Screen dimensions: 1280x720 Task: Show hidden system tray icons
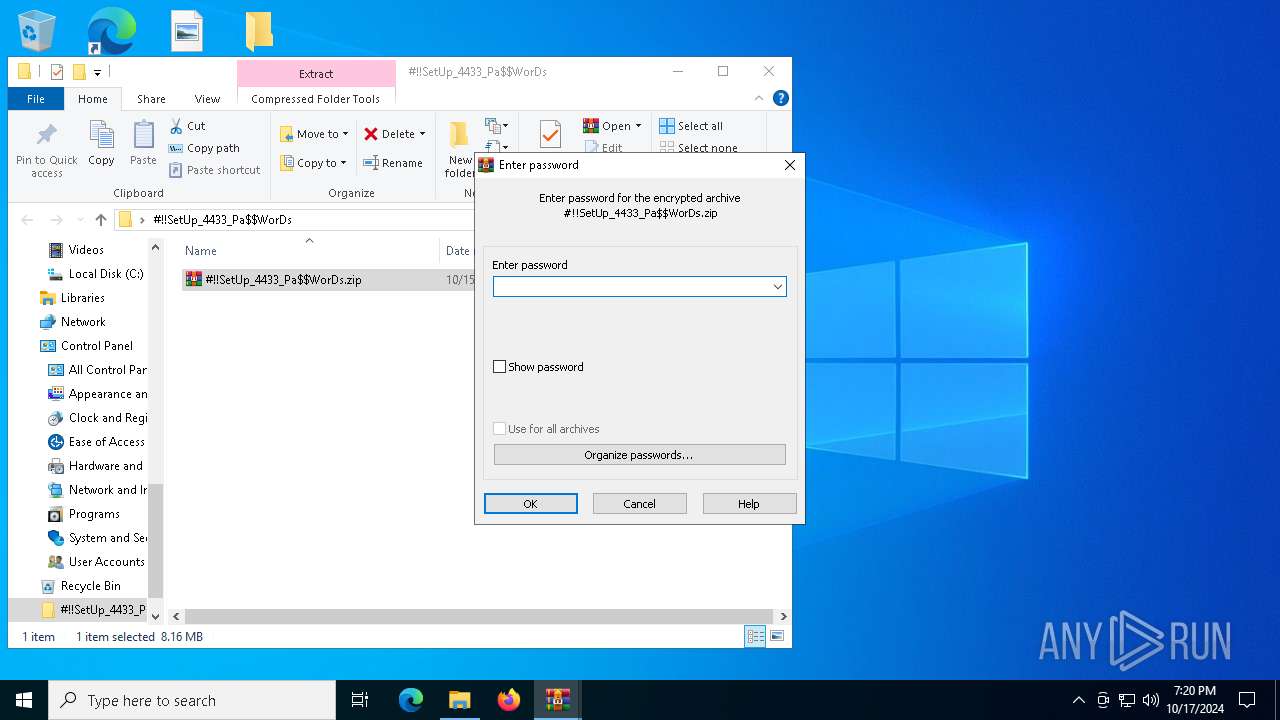coord(1078,700)
